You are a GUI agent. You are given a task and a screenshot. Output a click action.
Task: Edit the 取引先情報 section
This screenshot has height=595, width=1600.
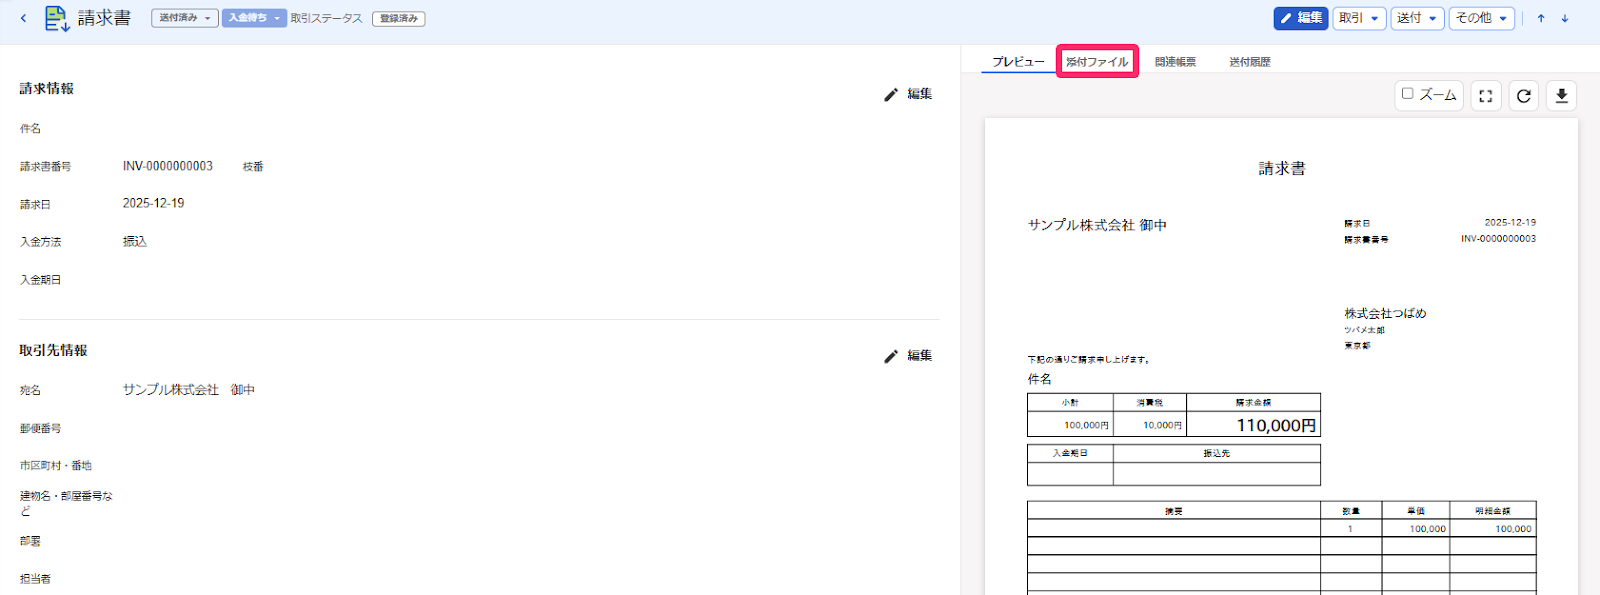pos(908,356)
